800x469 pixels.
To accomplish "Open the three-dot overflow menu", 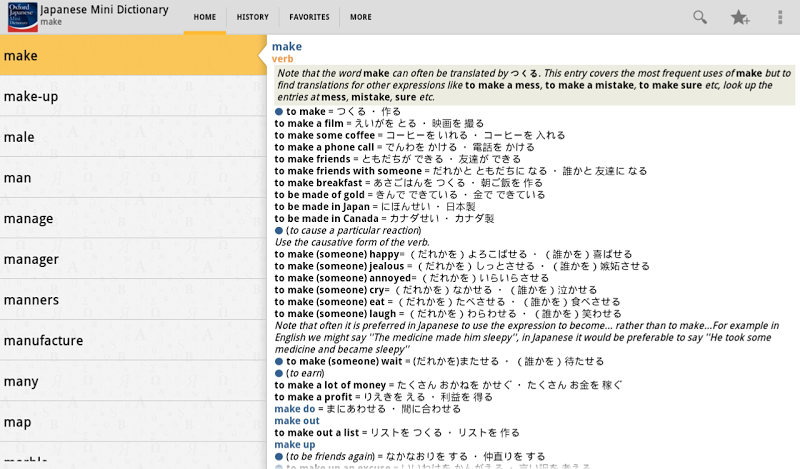I will tap(780, 17).
